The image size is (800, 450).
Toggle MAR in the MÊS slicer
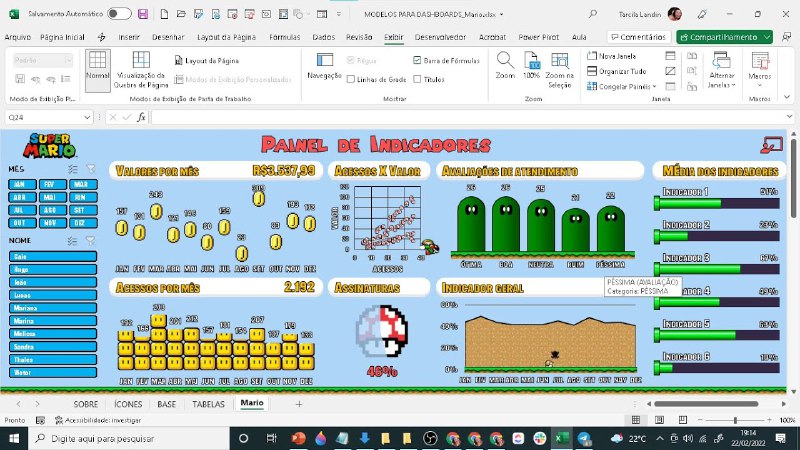pyautogui.click(x=83, y=184)
